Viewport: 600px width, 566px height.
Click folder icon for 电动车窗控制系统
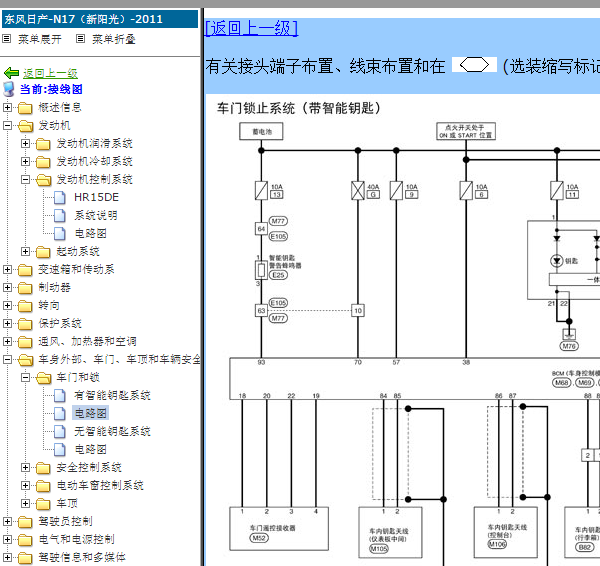pyautogui.click(x=43, y=486)
